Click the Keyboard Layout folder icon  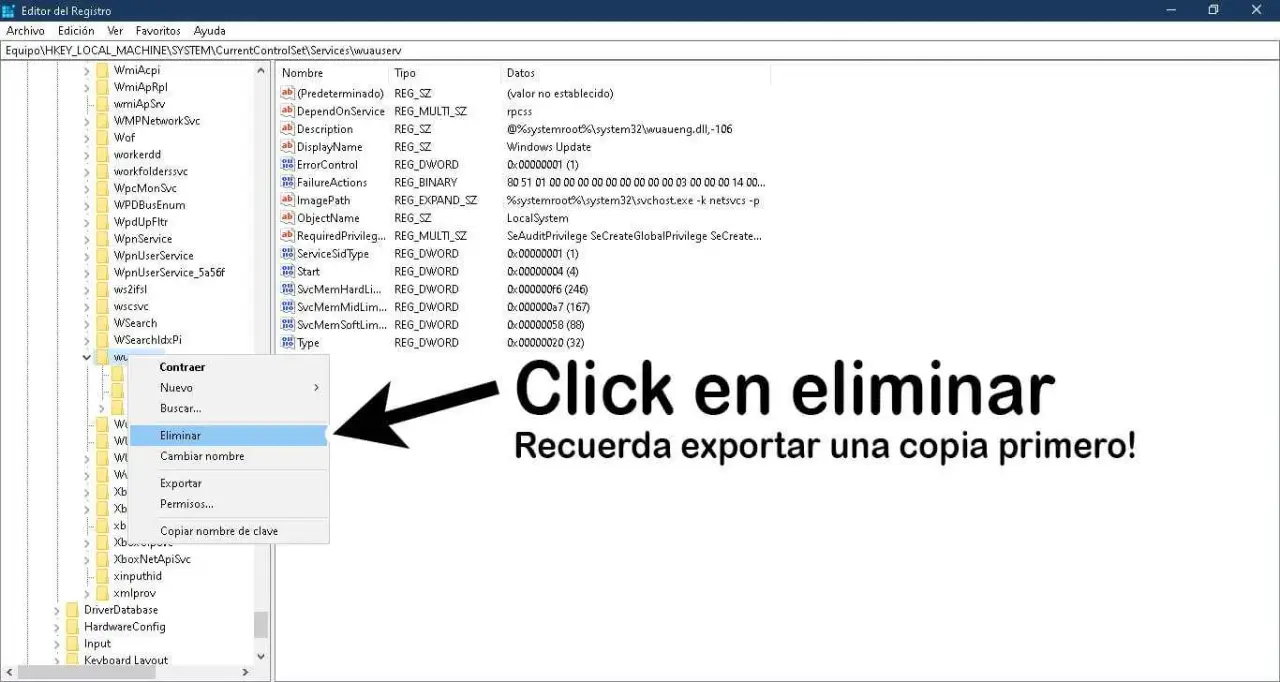pyautogui.click(x=72, y=660)
